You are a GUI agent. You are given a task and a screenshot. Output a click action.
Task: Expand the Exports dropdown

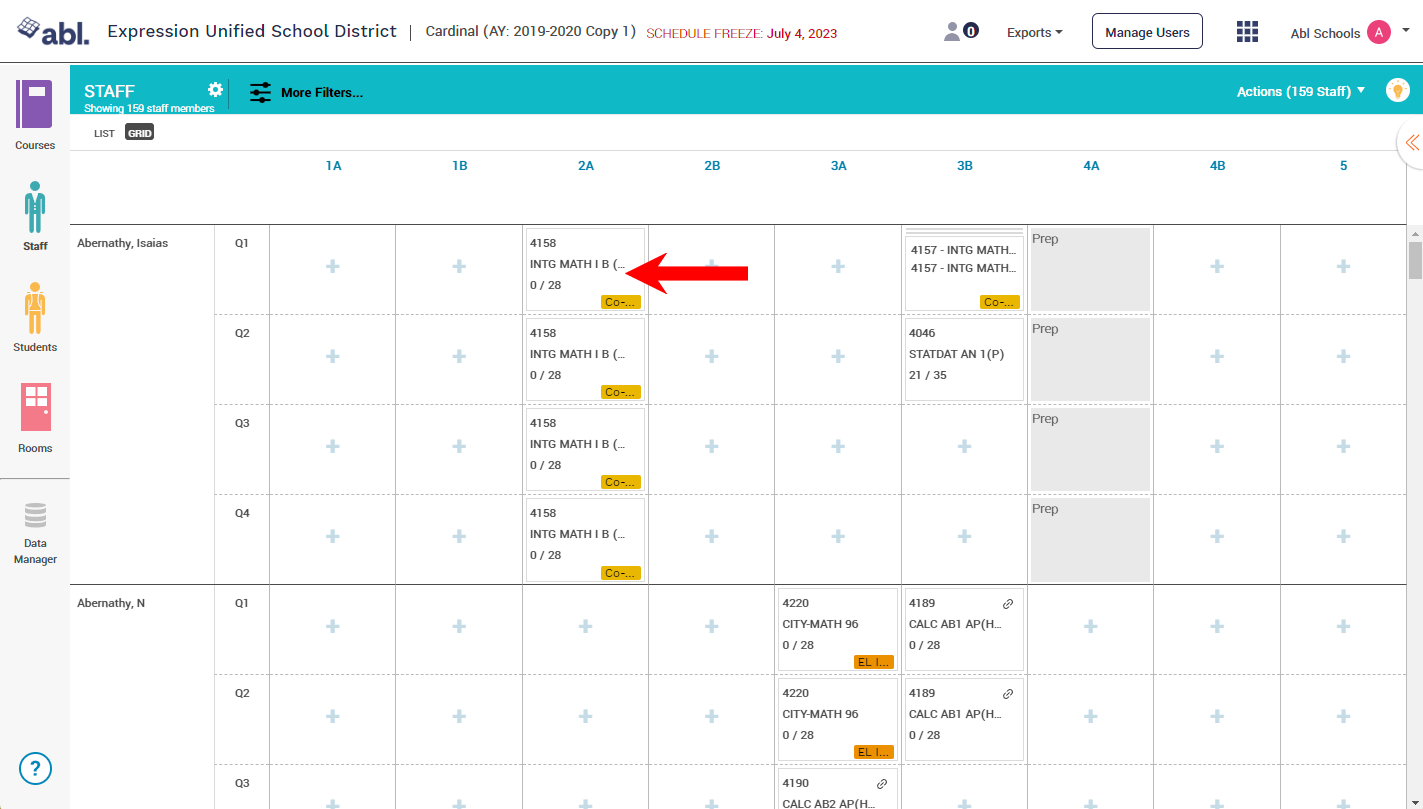(1034, 33)
